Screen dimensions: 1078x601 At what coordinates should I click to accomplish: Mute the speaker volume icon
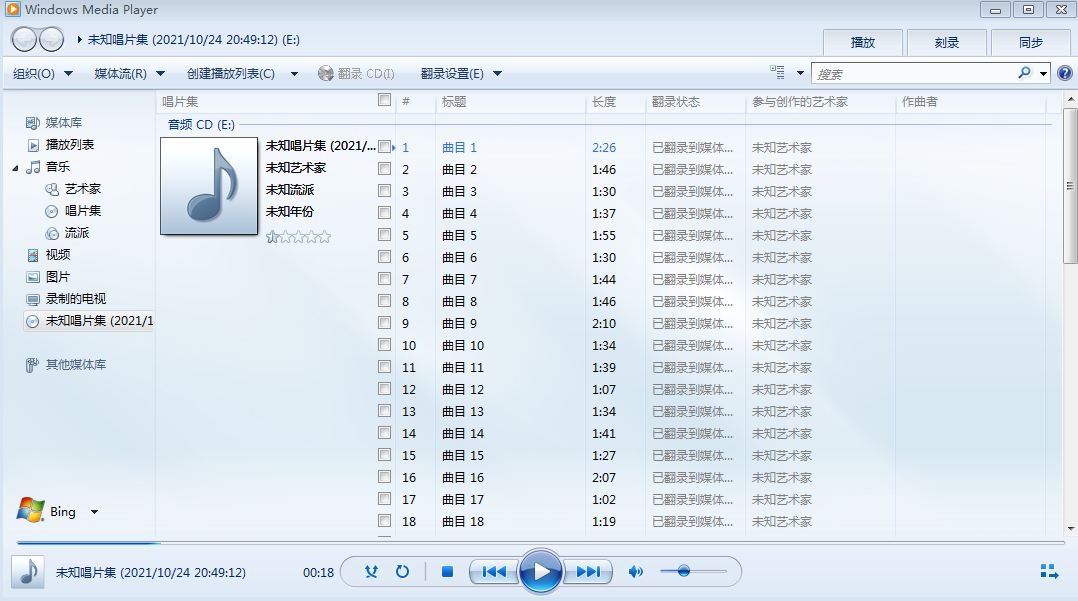coord(635,572)
